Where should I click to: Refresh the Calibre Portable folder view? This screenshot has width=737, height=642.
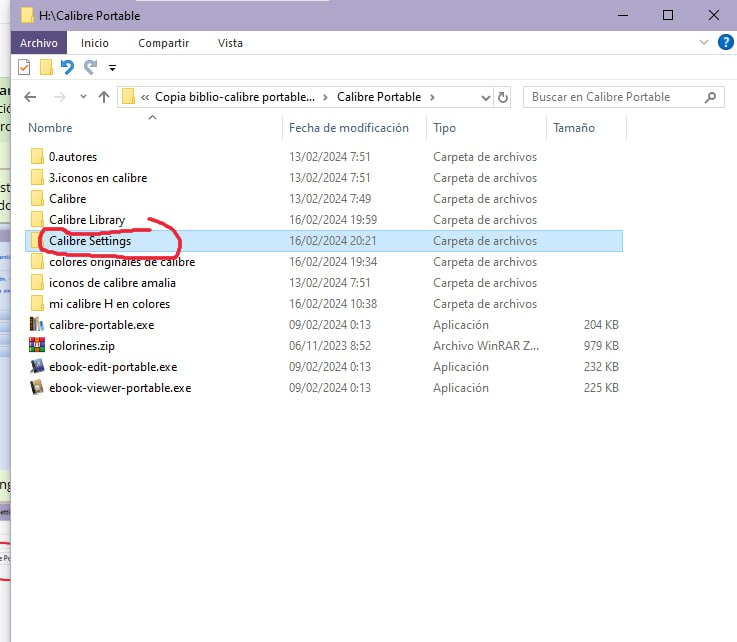point(502,98)
